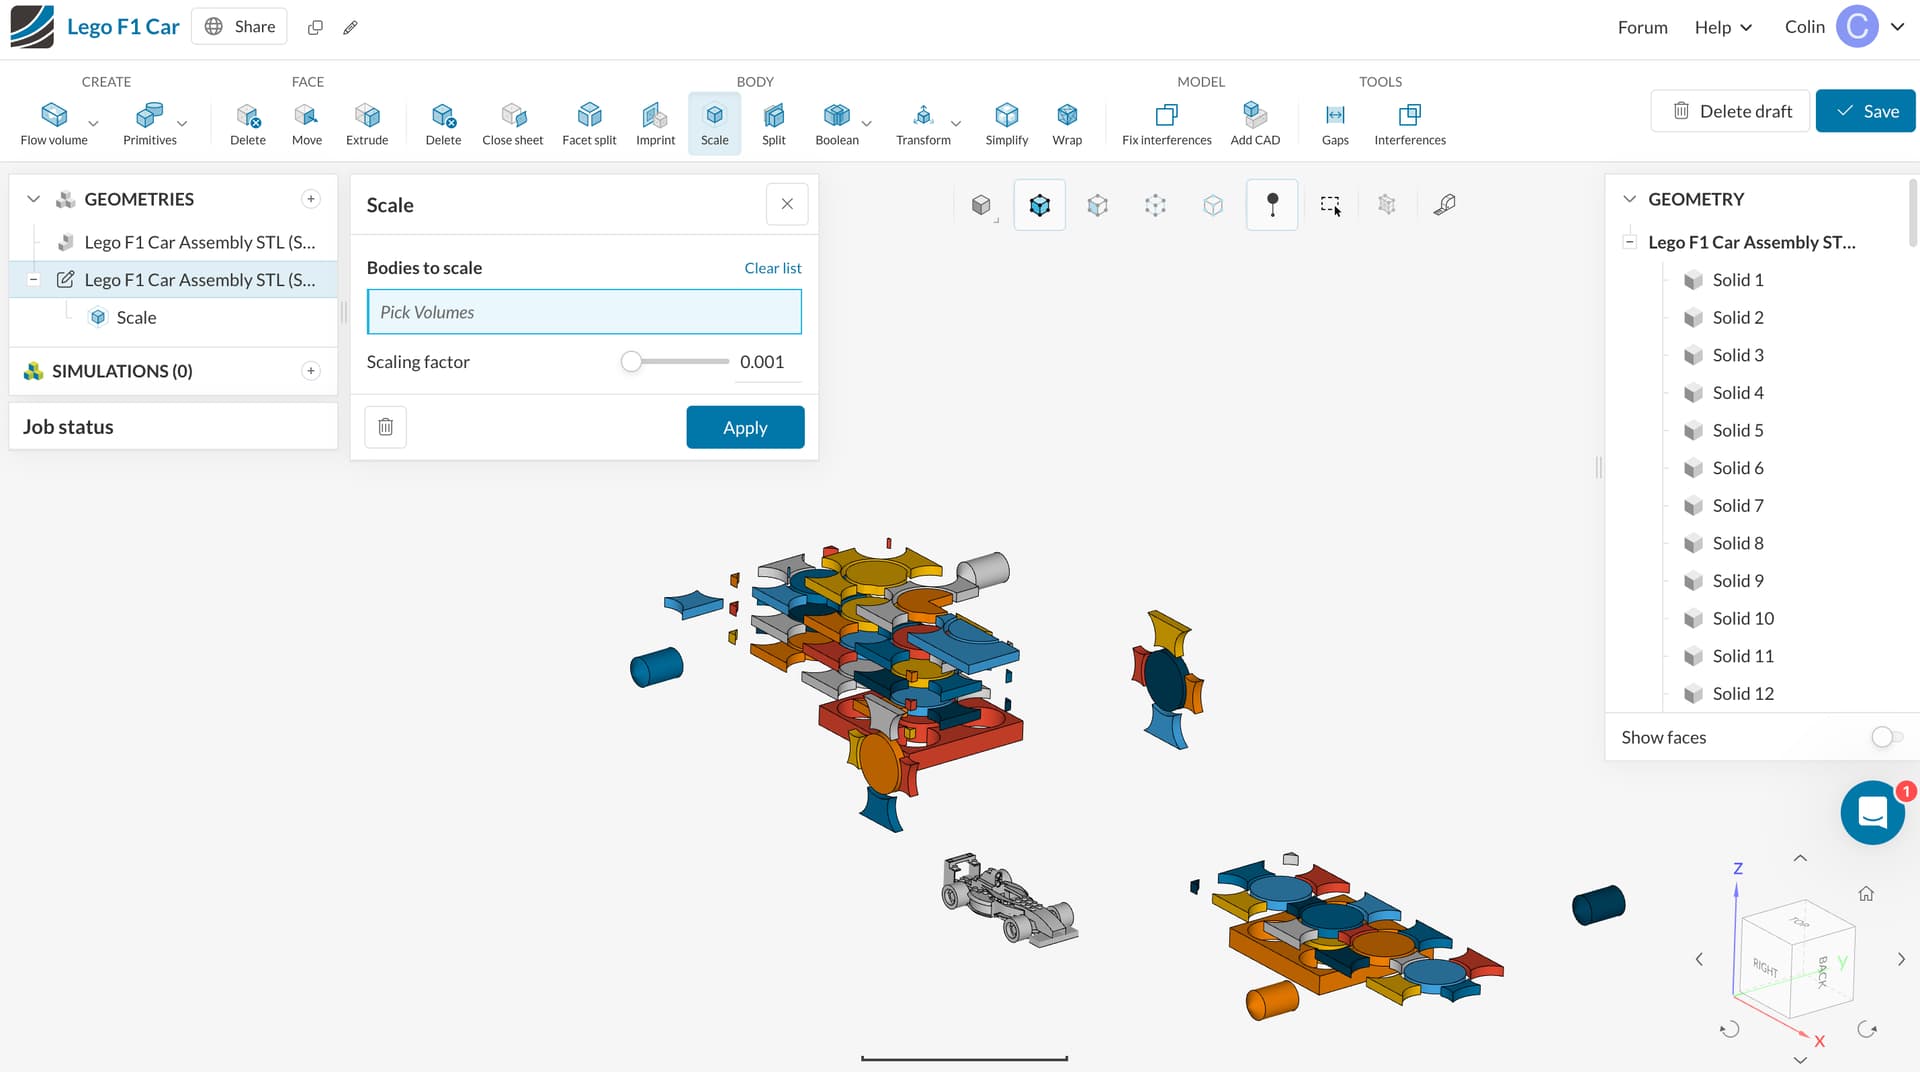
Task: Select Solid 10 in geometry list
Action: pos(1743,618)
